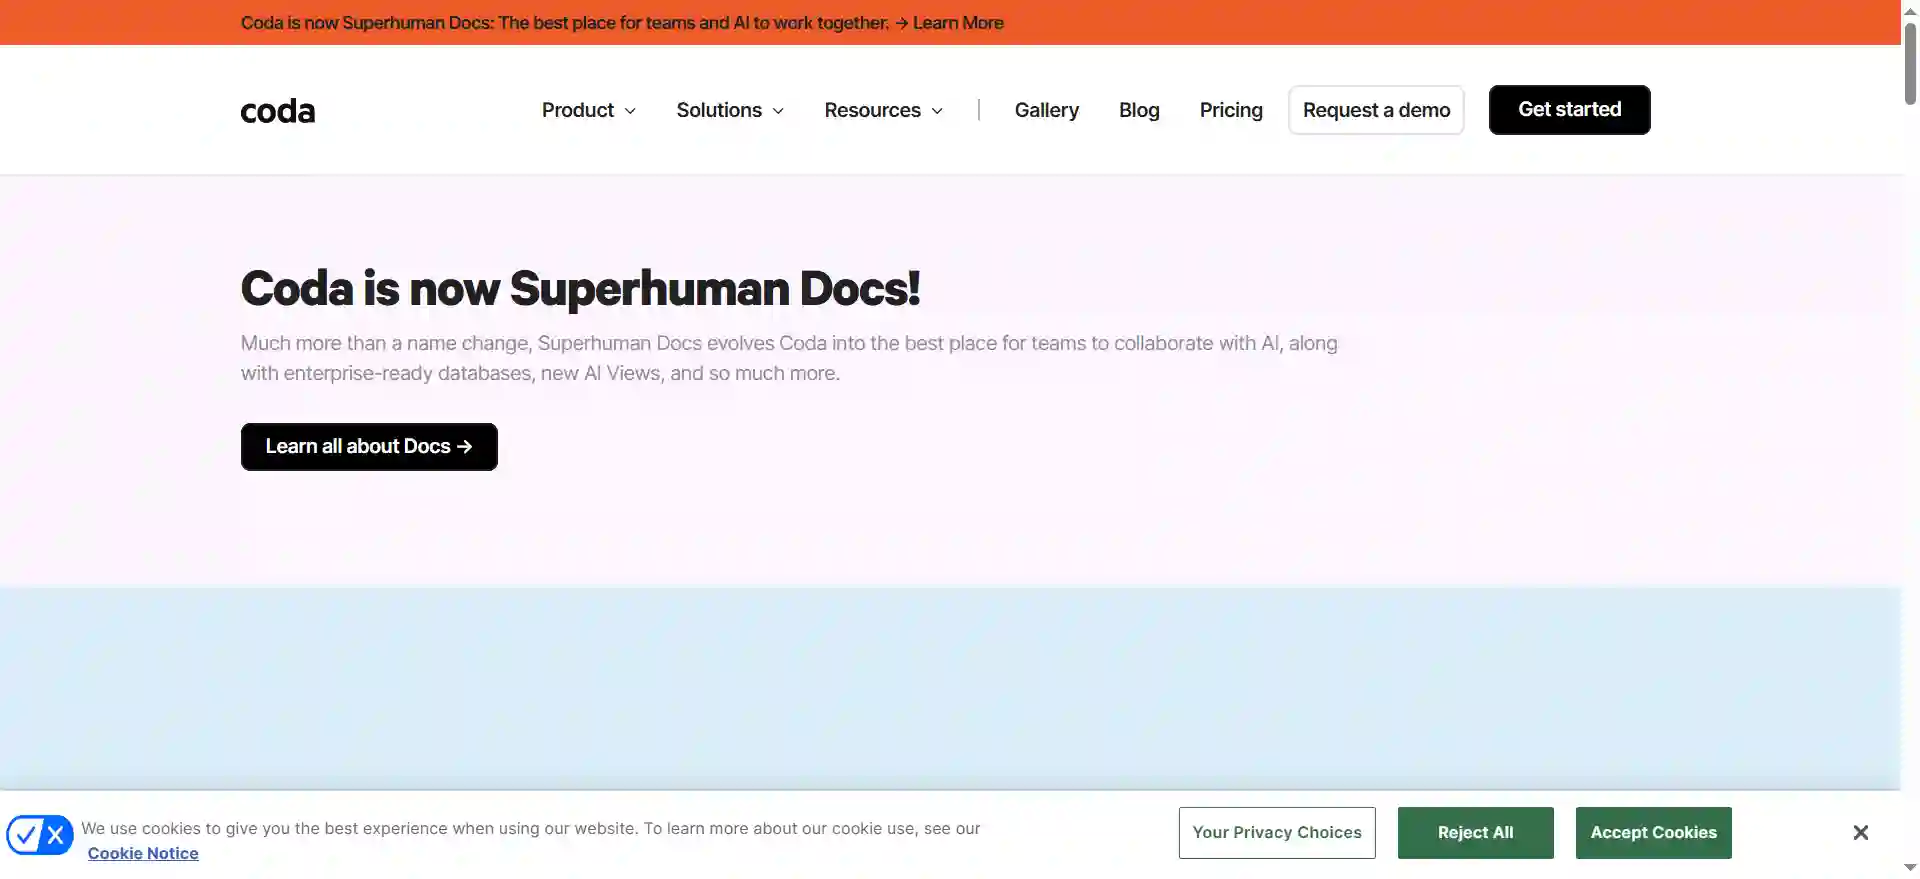
Task: Open the Gallery page
Action: click(x=1046, y=110)
